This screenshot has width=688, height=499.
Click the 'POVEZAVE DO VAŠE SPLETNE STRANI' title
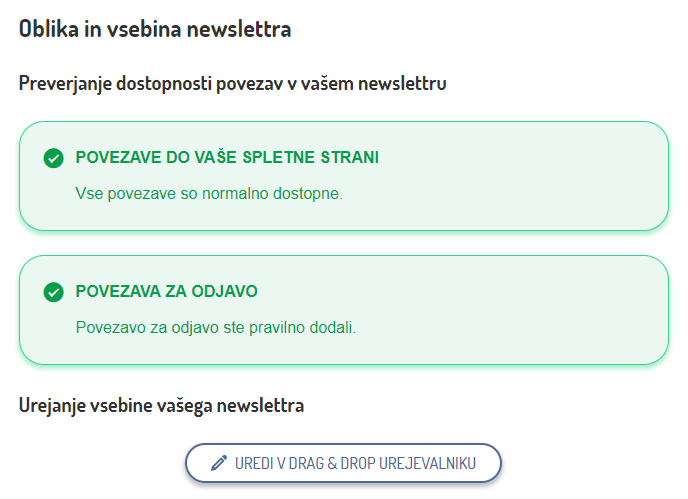227,158
